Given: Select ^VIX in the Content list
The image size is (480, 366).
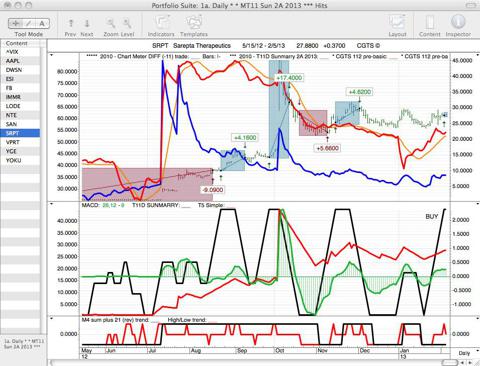Looking at the screenshot, I should click(20, 52).
